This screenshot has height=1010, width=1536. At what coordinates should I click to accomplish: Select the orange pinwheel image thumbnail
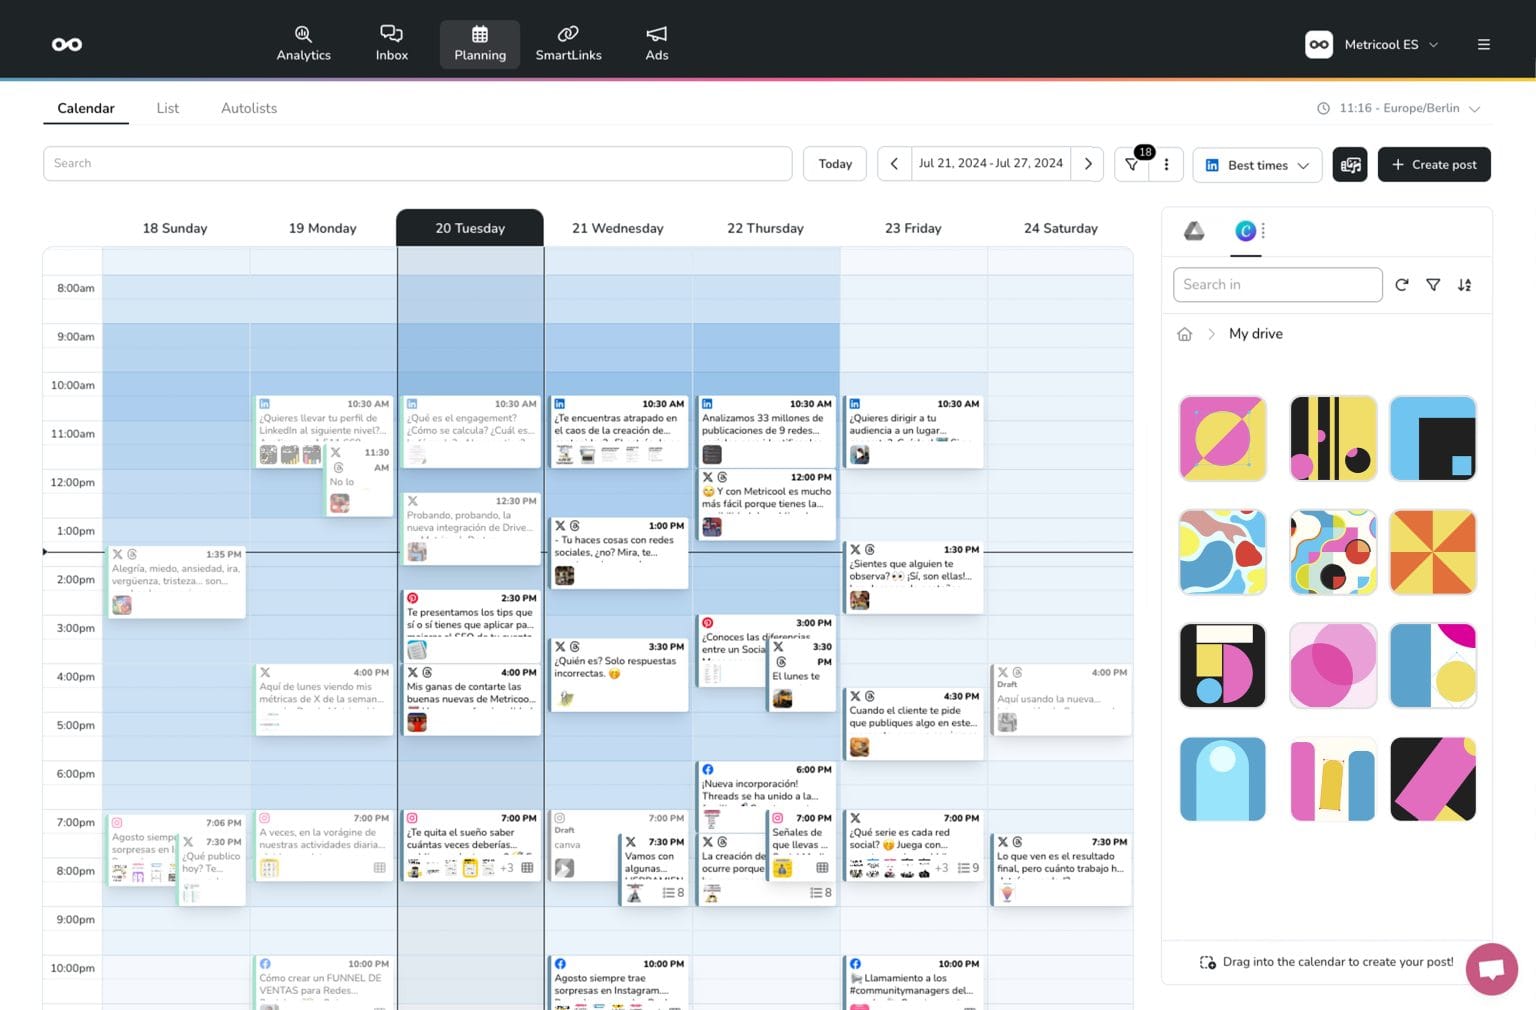pyautogui.click(x=1432, y=552)
